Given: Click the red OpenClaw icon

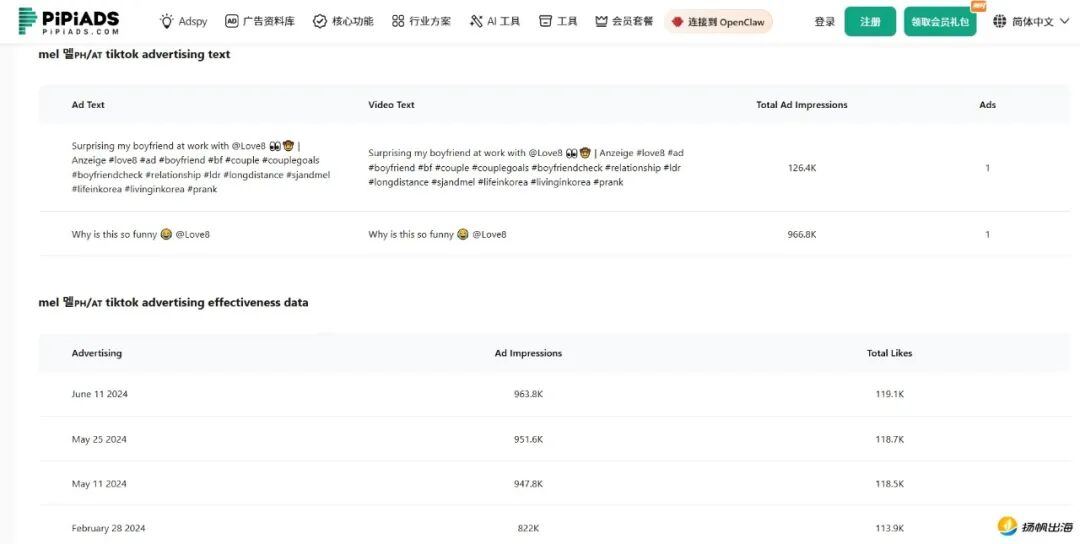Looking at the screenshot, I should (x=678, y=22).
